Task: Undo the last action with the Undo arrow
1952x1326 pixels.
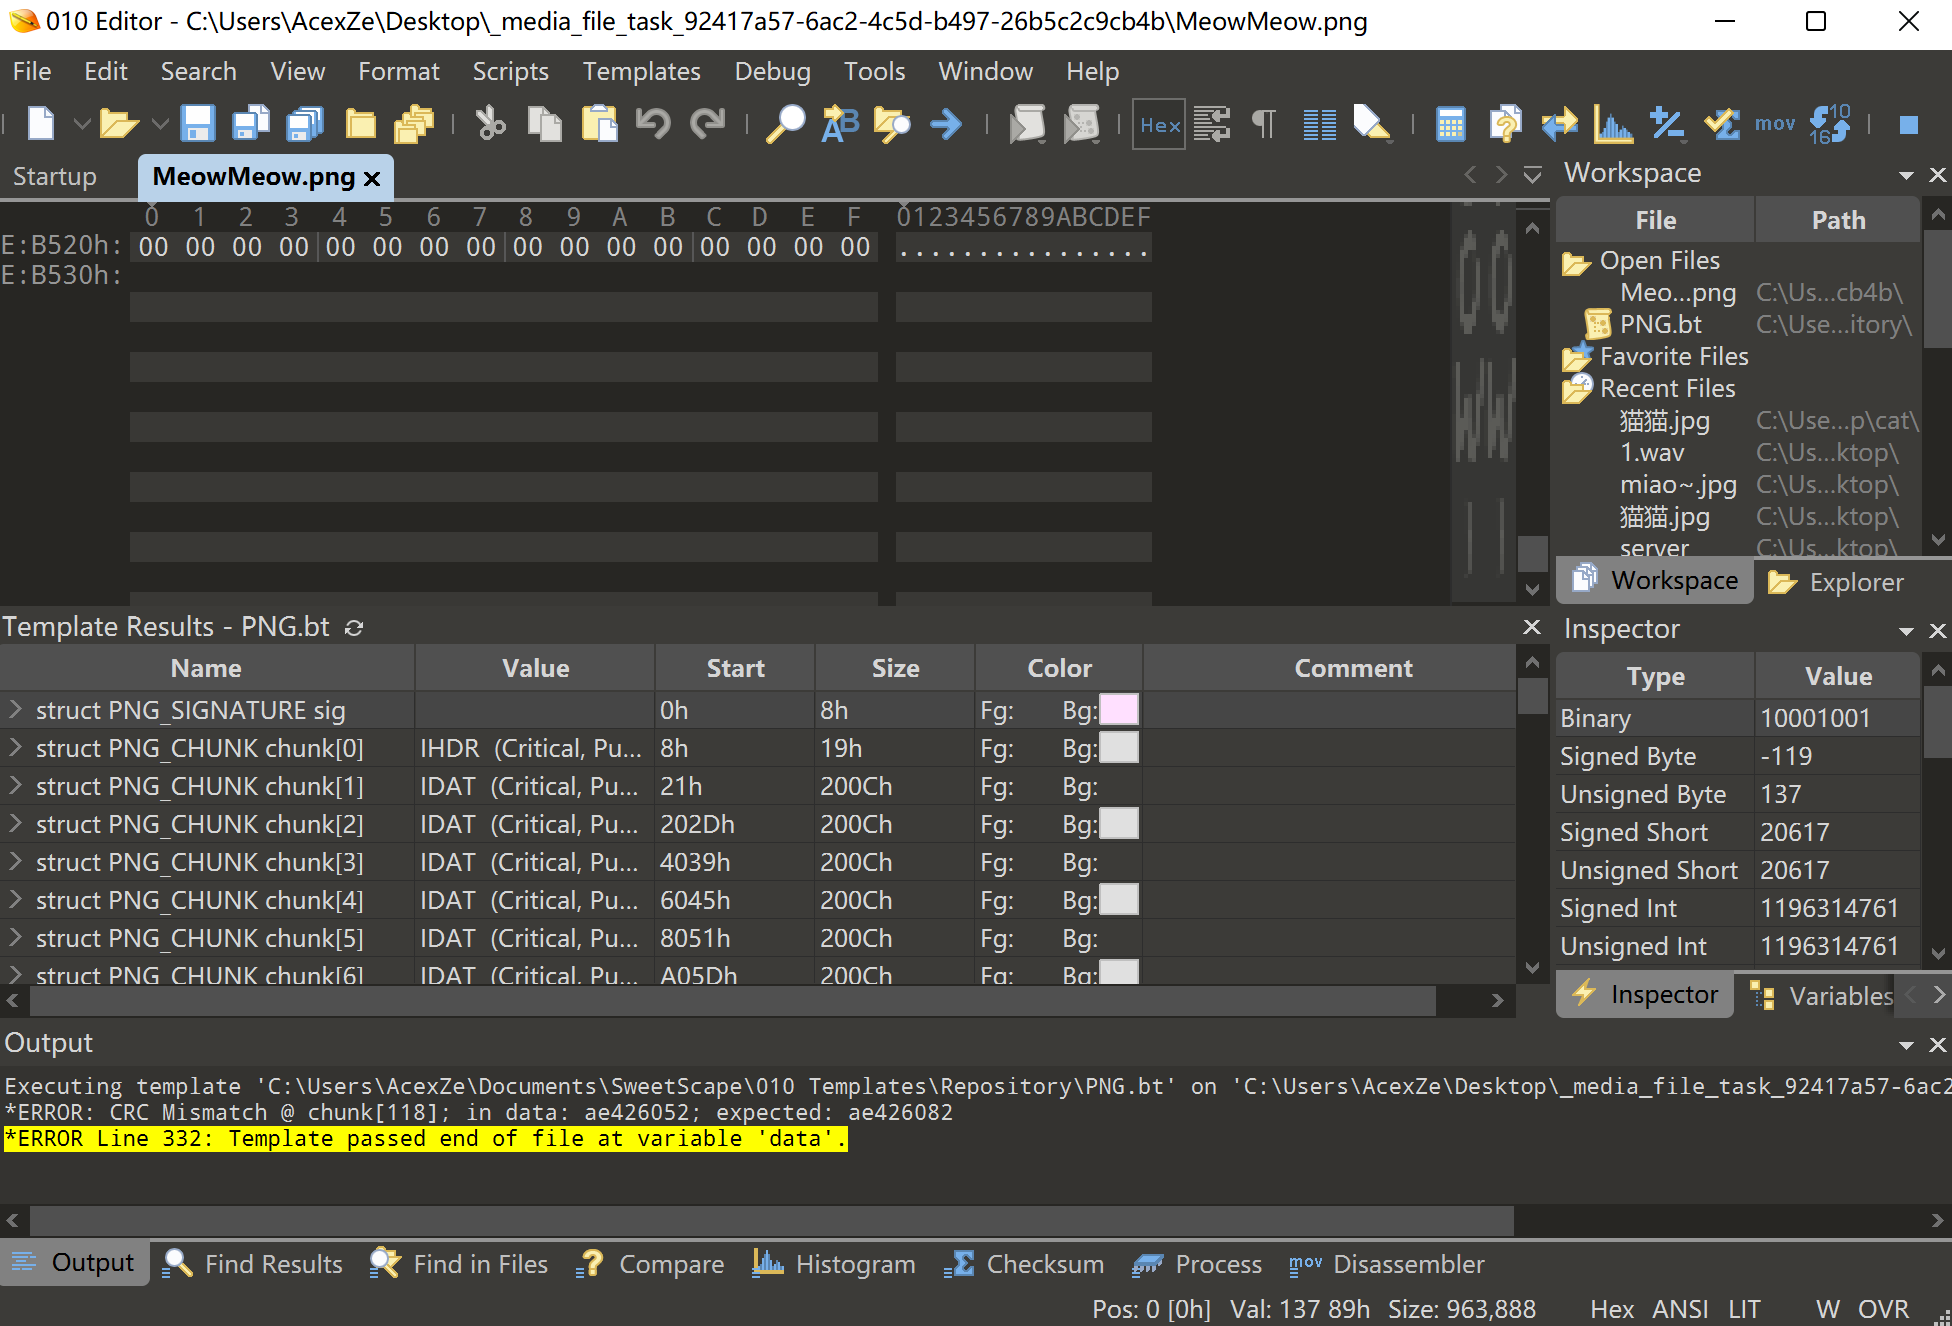Action: (x=653, y=124)
